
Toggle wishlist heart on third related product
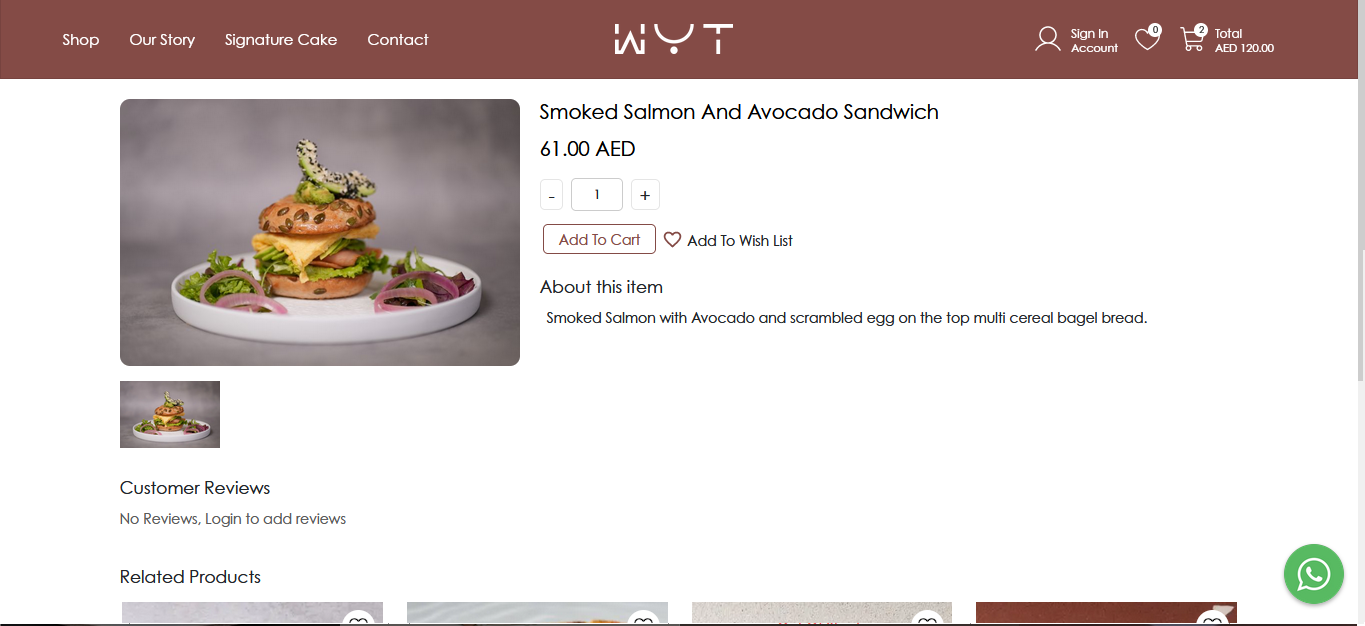click(928, 620)
